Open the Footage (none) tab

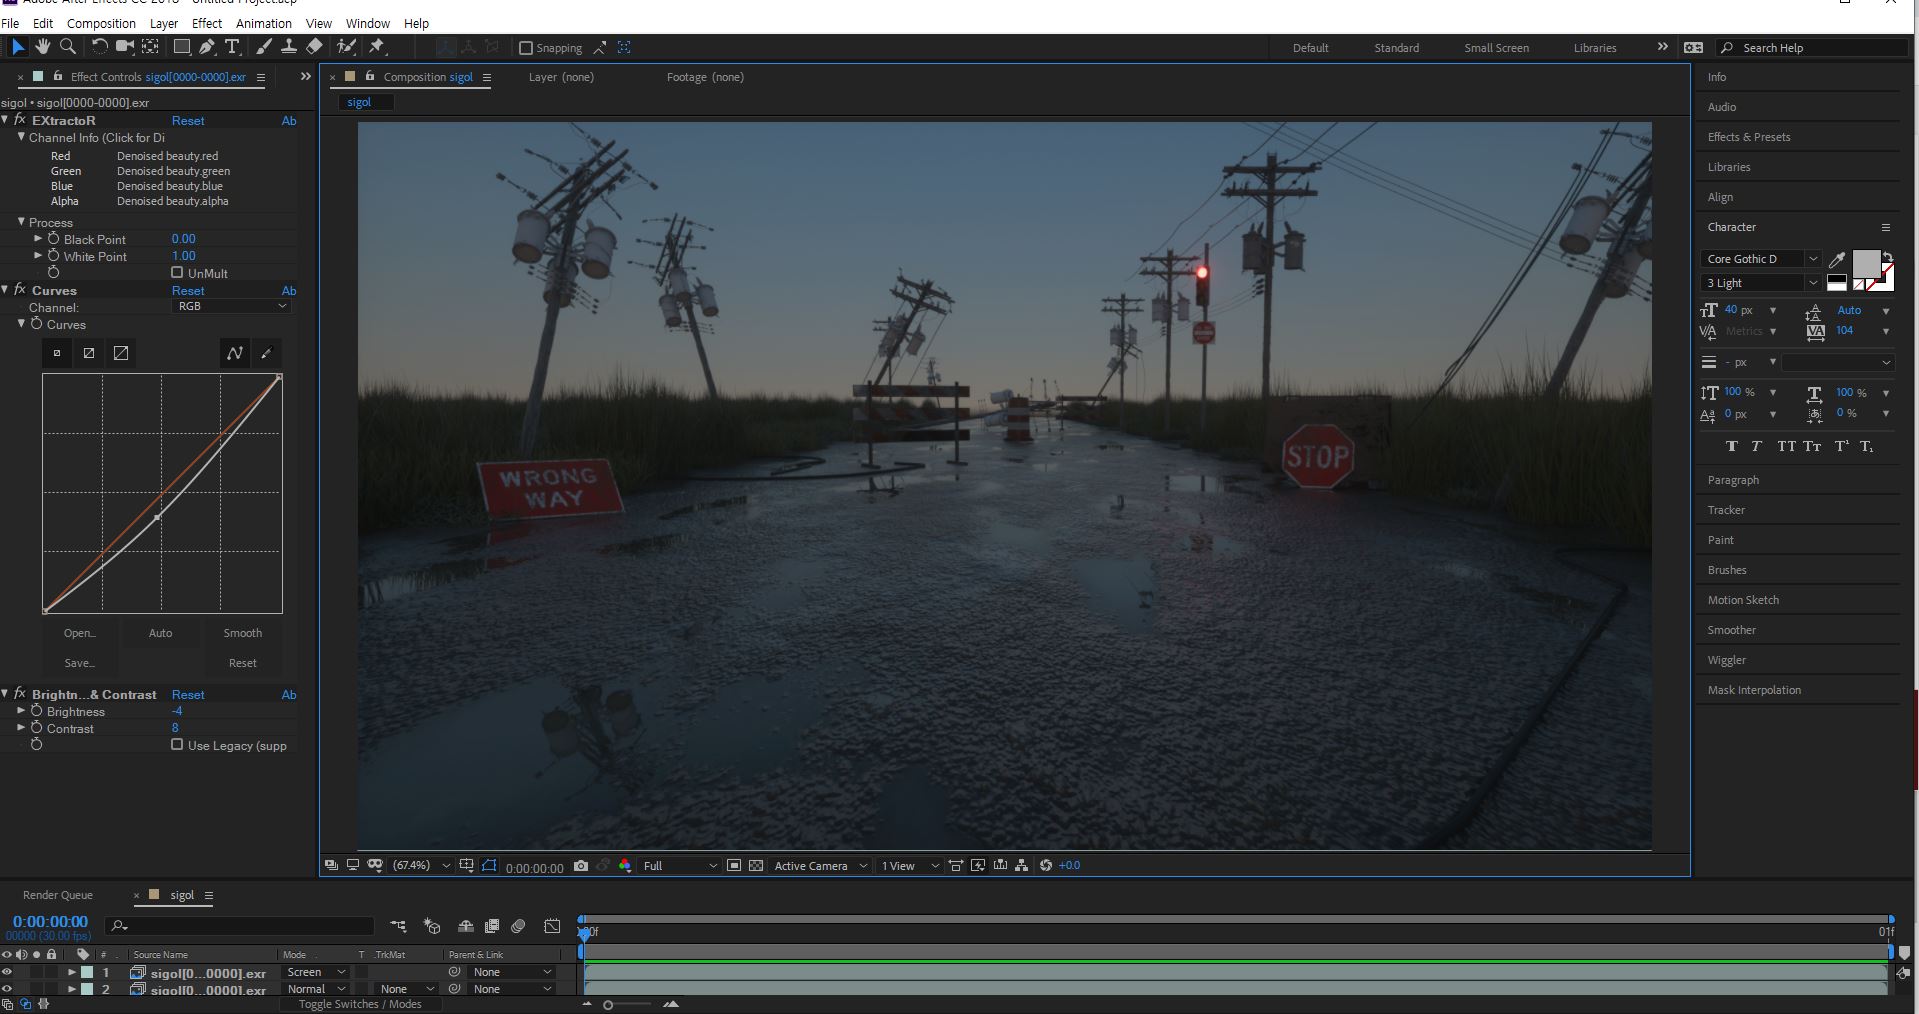point(705,77)
